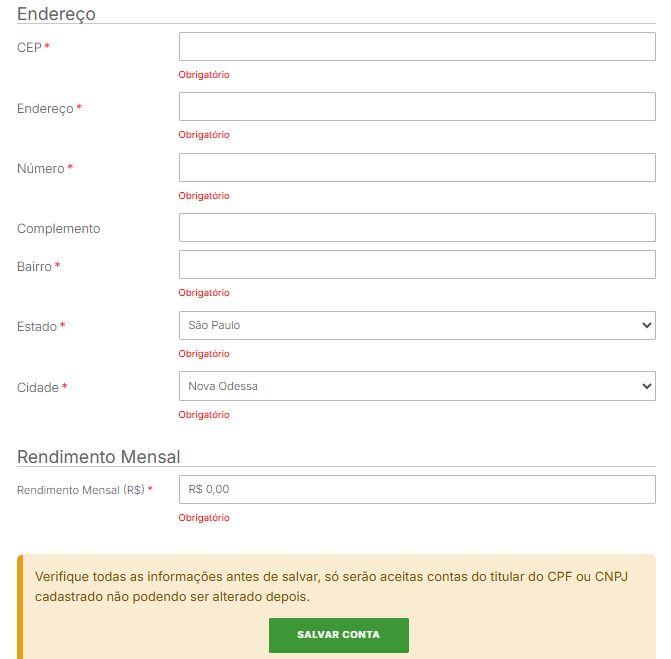Click the Cidade field label
Screen dimensions: 671x659
(38, 388)
